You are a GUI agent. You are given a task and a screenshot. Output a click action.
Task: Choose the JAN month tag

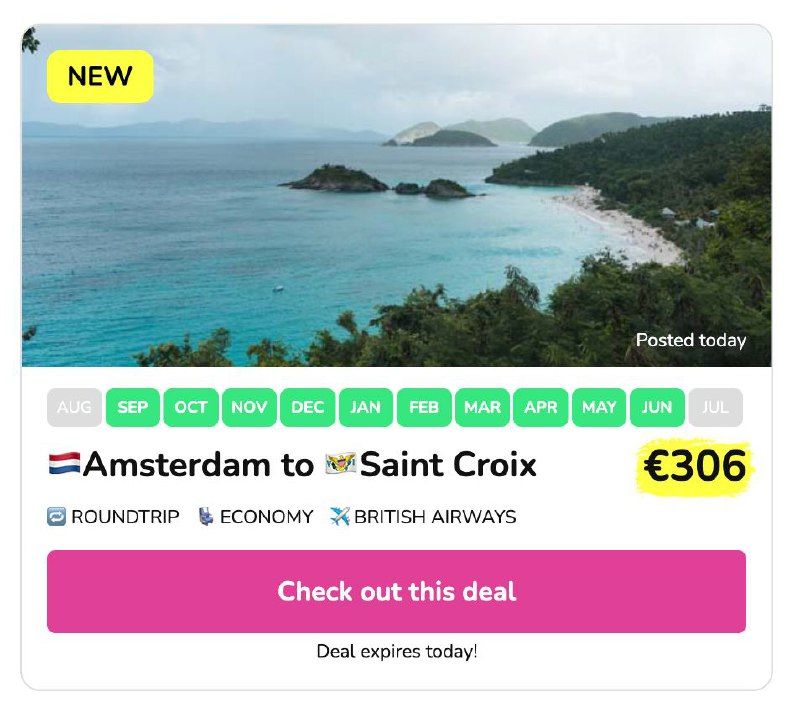[366, 407]
